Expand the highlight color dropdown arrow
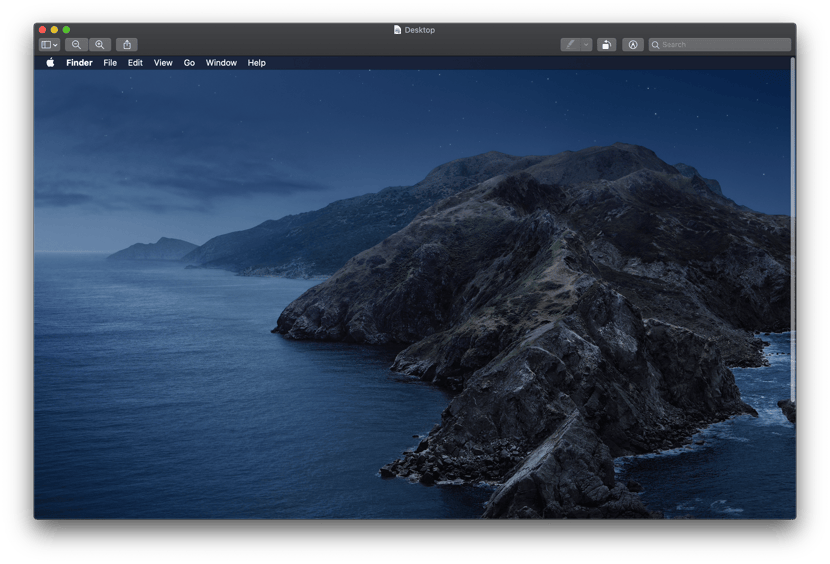The image size is (830, 564). coord(586,44)
